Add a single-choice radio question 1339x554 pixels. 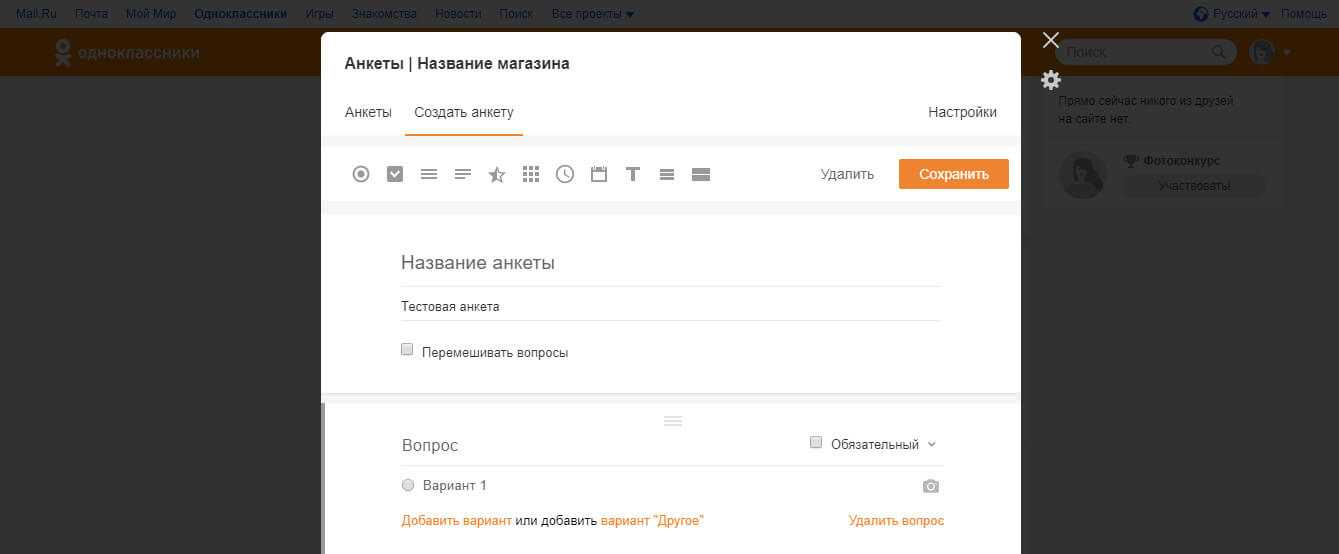pos(361,174)
